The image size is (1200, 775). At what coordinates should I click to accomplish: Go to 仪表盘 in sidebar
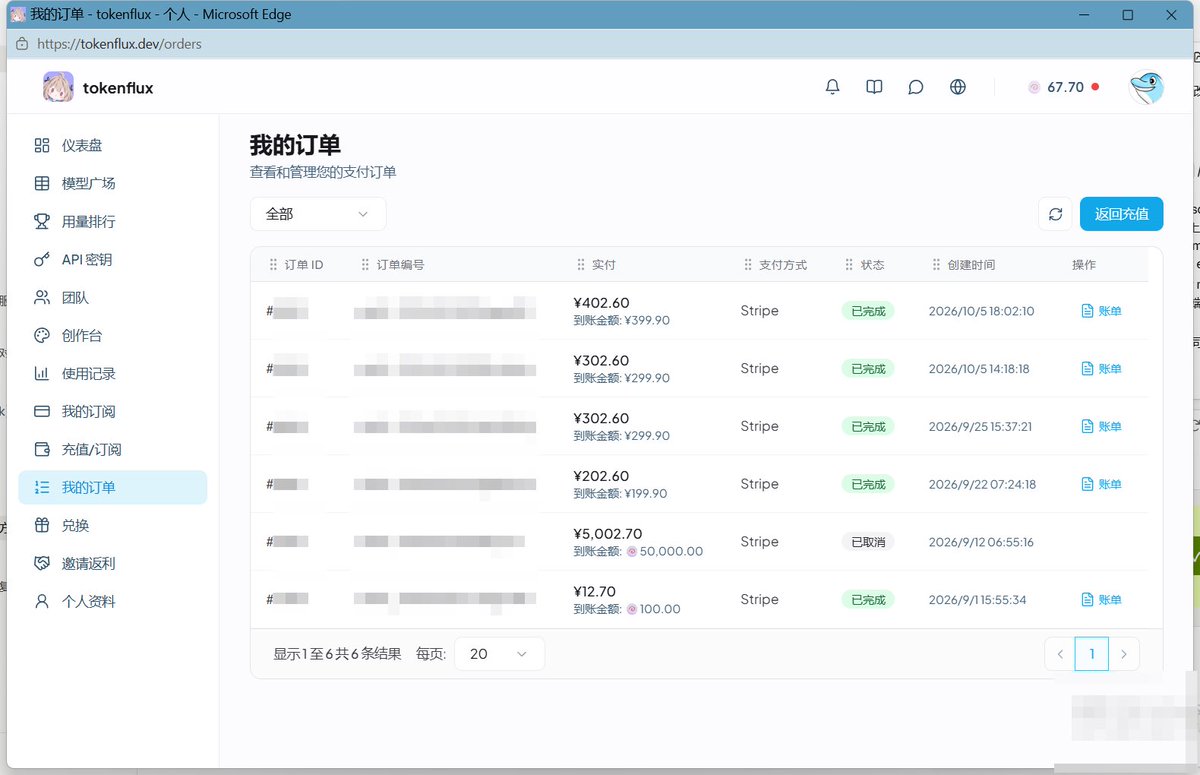click(x=113, y=145)
